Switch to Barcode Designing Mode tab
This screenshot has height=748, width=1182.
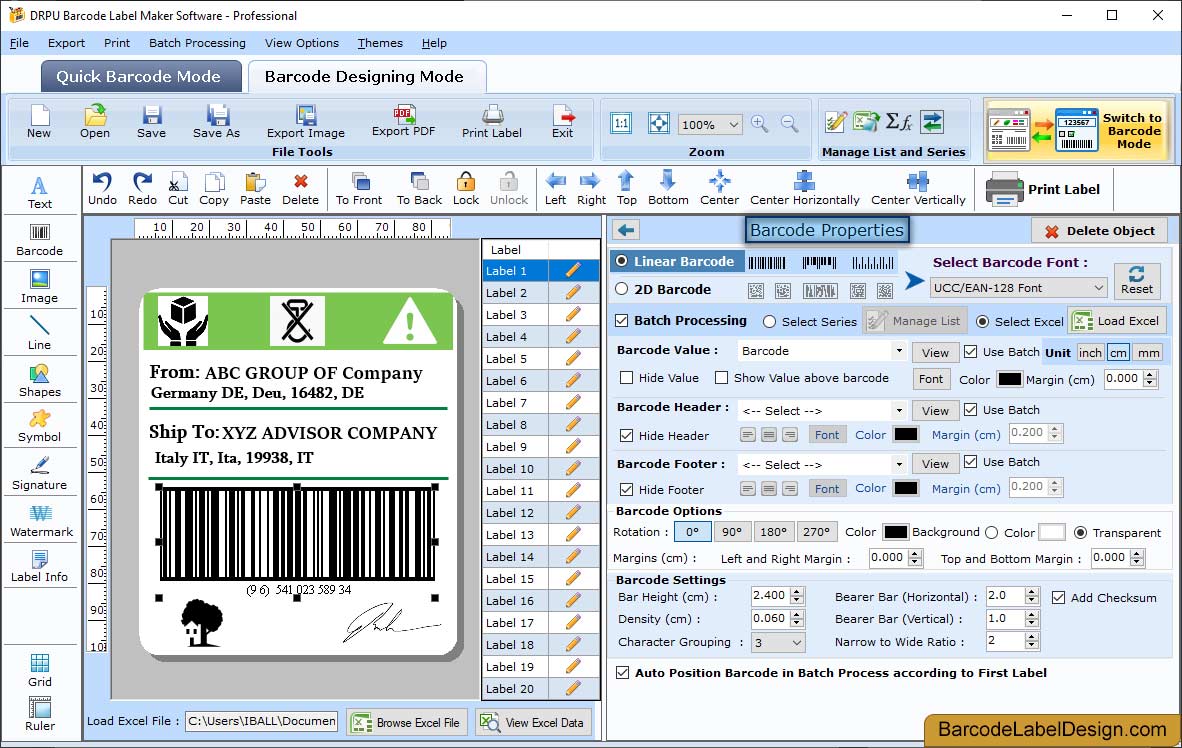pyautogui.click(x=366, y=76)
